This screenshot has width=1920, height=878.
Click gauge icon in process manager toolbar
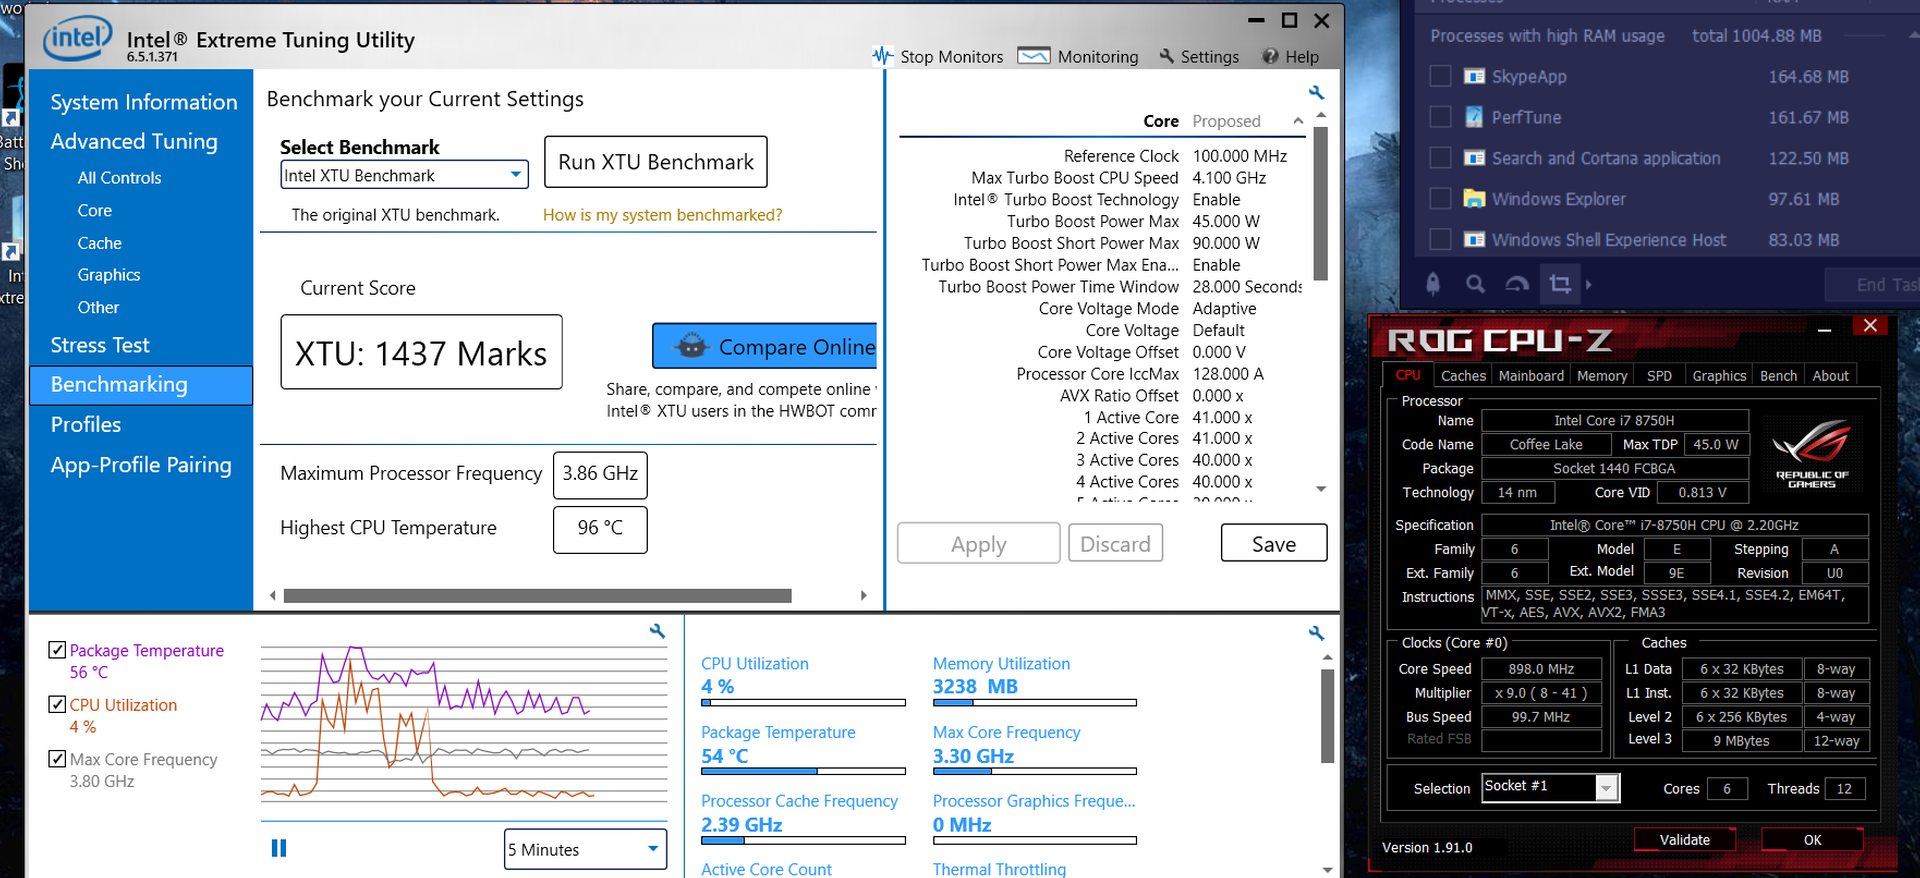pyautogui.click(x=1517, y=284)
